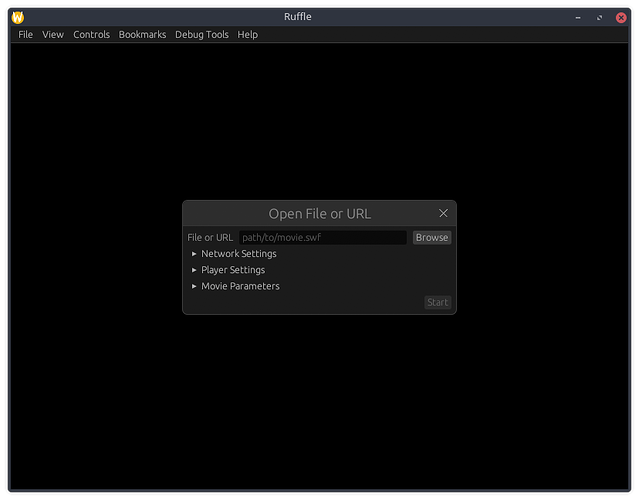Open the Bookmarks menu
Screen dimensions: 638x500
(142, 35)
